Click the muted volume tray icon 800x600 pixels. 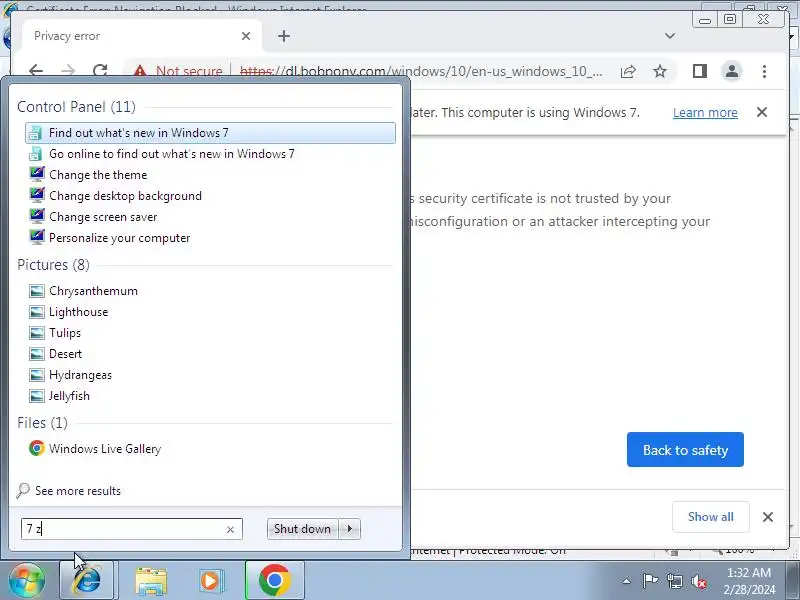(698, 581)
